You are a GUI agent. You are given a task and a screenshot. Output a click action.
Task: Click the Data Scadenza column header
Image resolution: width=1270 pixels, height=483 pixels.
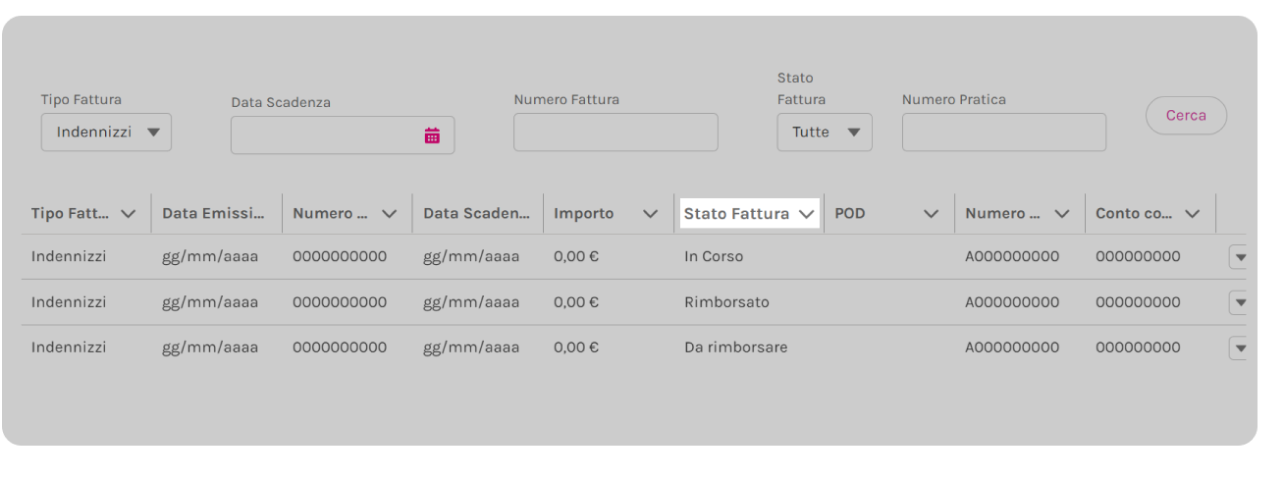476,214
